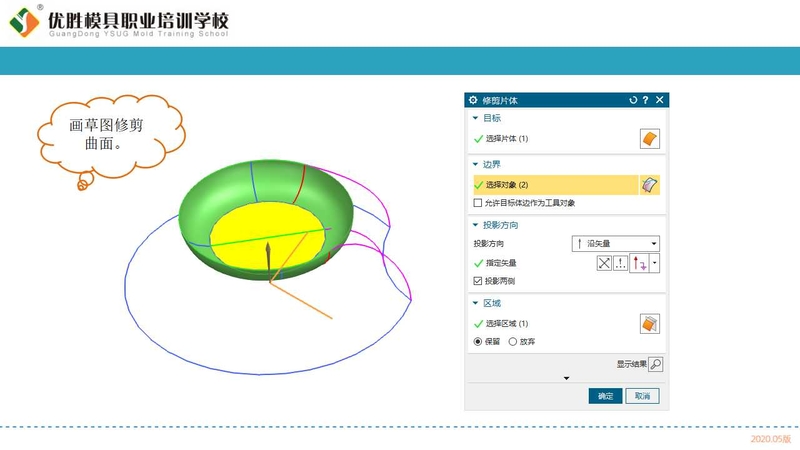The height and width of the screenshot is (450, 800).
Task: Click the 选择片体 (1) row
Action: pyautogui.click(x=556, y=139)
